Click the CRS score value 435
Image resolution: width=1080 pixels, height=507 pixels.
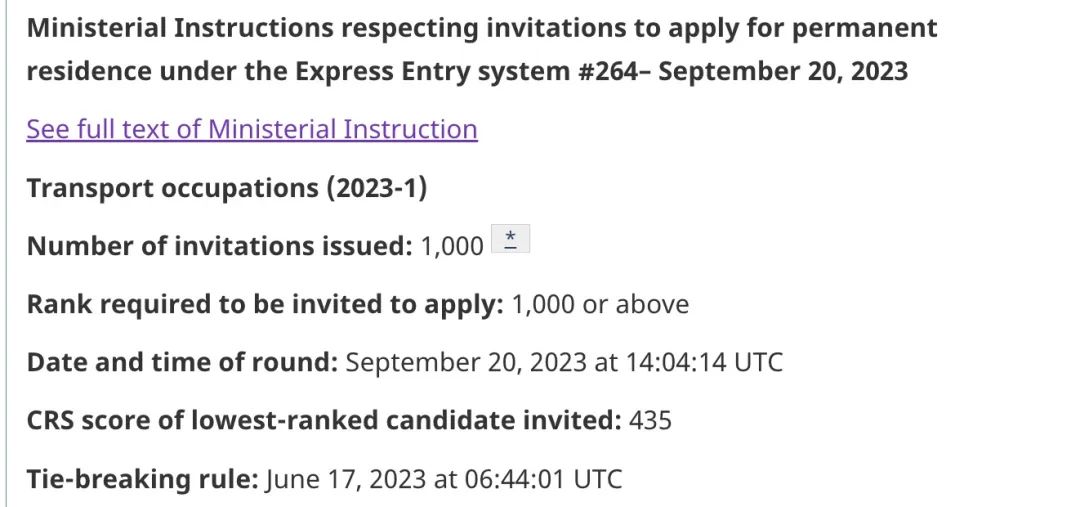tap(650, 420)
